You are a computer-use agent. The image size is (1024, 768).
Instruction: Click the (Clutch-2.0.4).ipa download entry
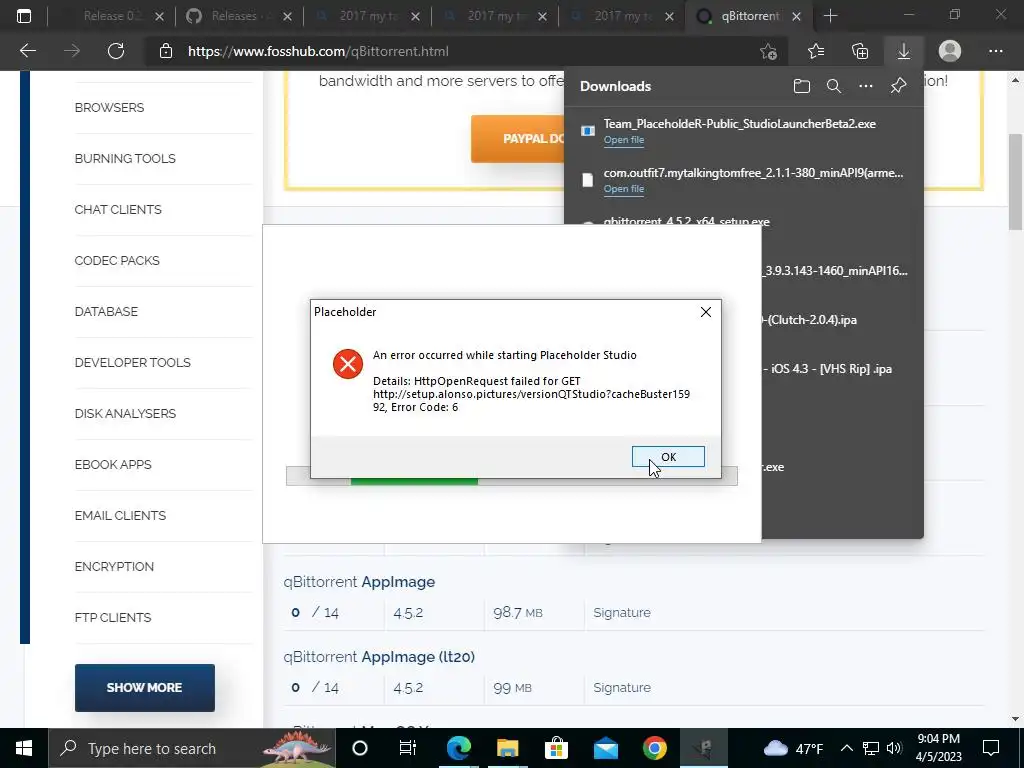[x=810, y=319]
